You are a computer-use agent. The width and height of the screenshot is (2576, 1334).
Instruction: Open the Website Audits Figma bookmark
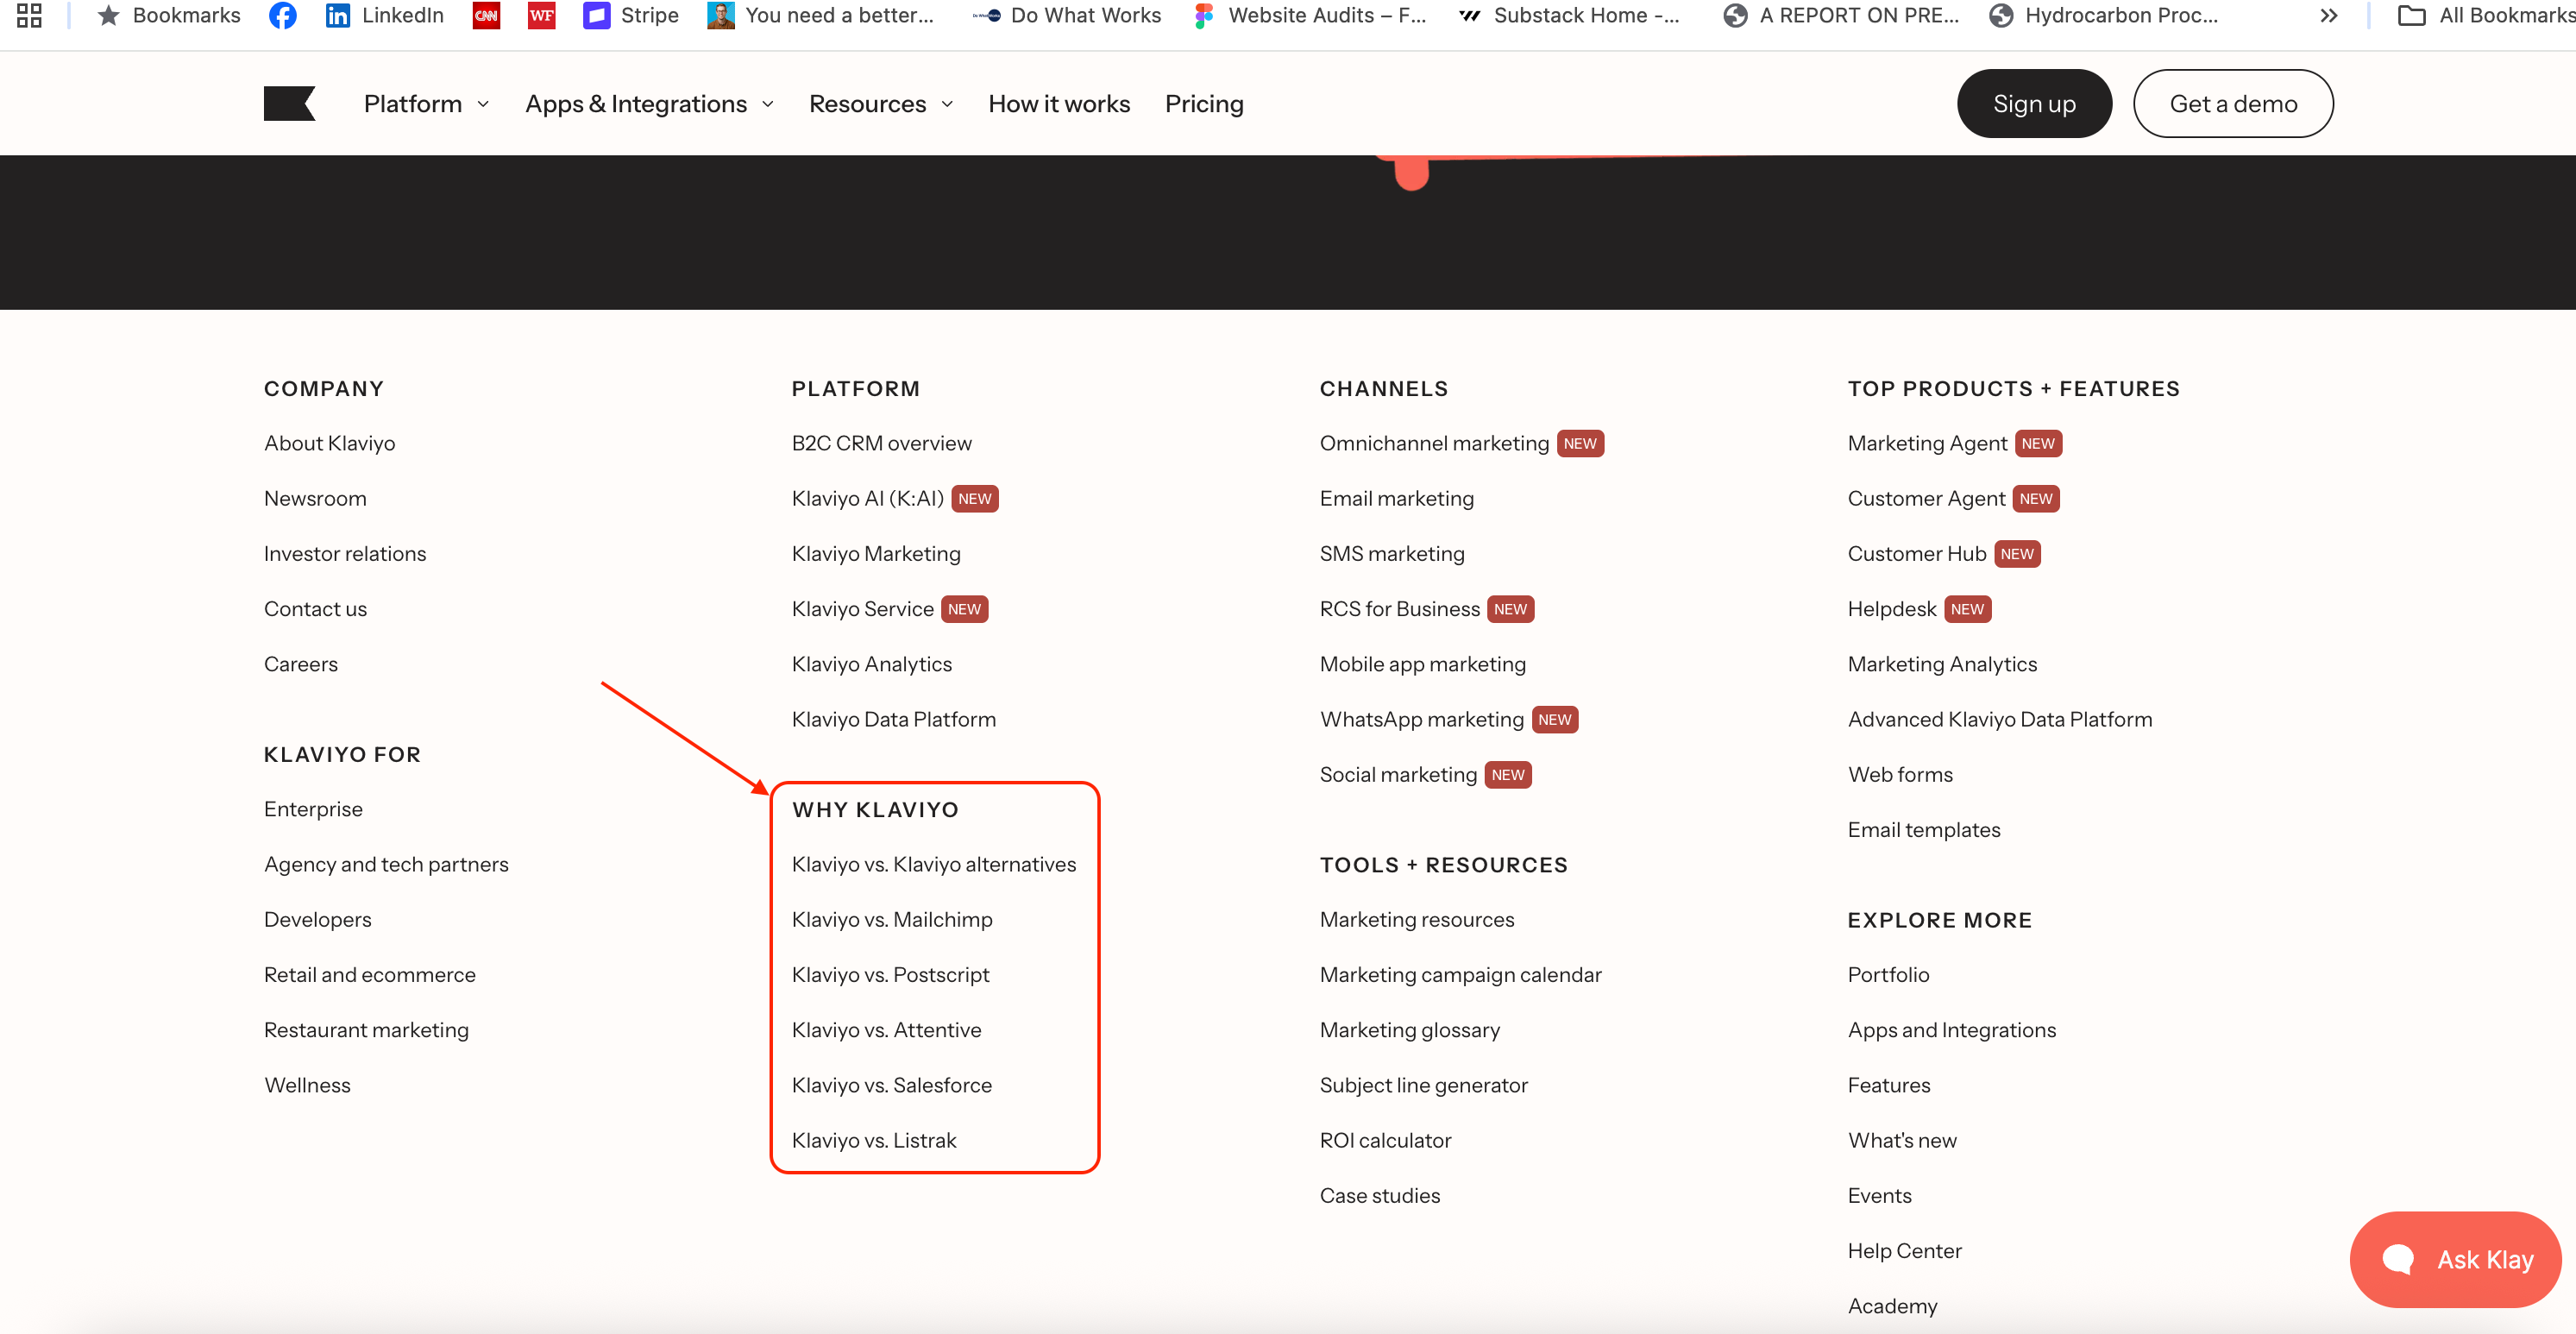click(1310, 15)
